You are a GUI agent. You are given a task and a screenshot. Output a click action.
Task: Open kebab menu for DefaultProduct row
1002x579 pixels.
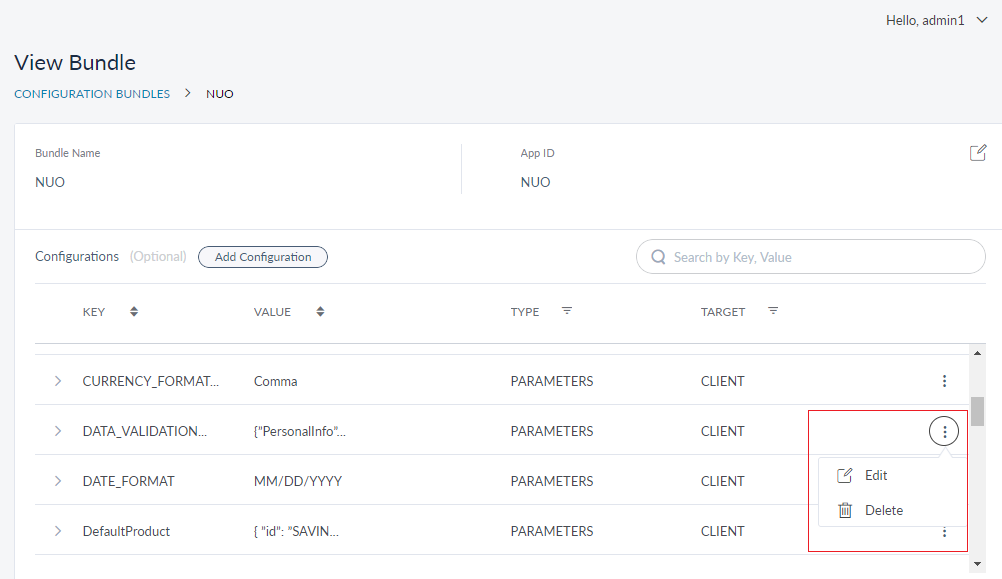pos(944,533)
